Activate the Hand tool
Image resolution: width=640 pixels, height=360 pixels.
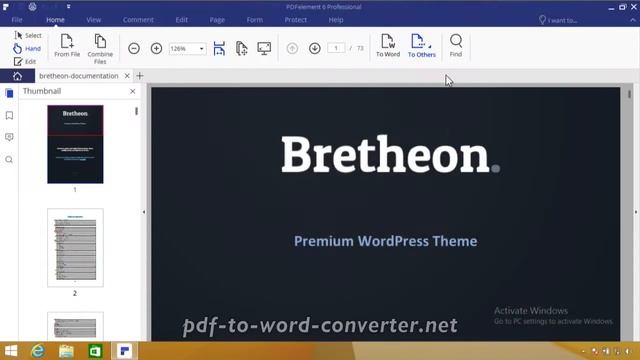pyautogui.click(x=27, y=49)
